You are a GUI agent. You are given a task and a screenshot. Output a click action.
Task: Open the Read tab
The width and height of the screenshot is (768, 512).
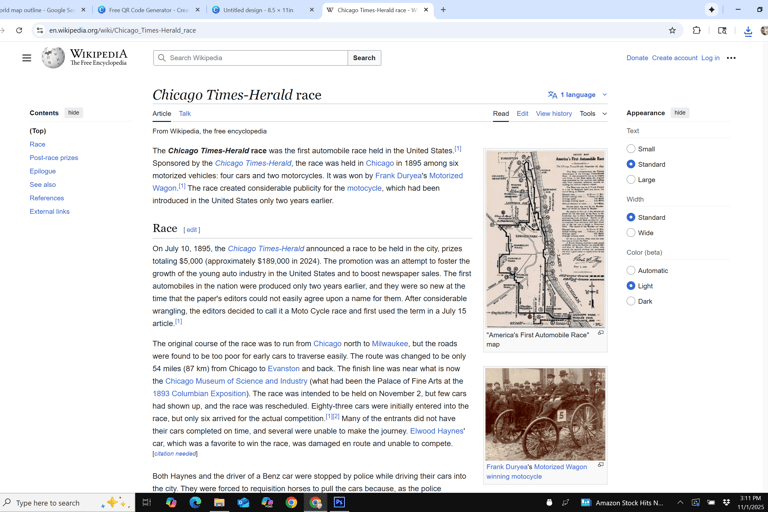501,113
